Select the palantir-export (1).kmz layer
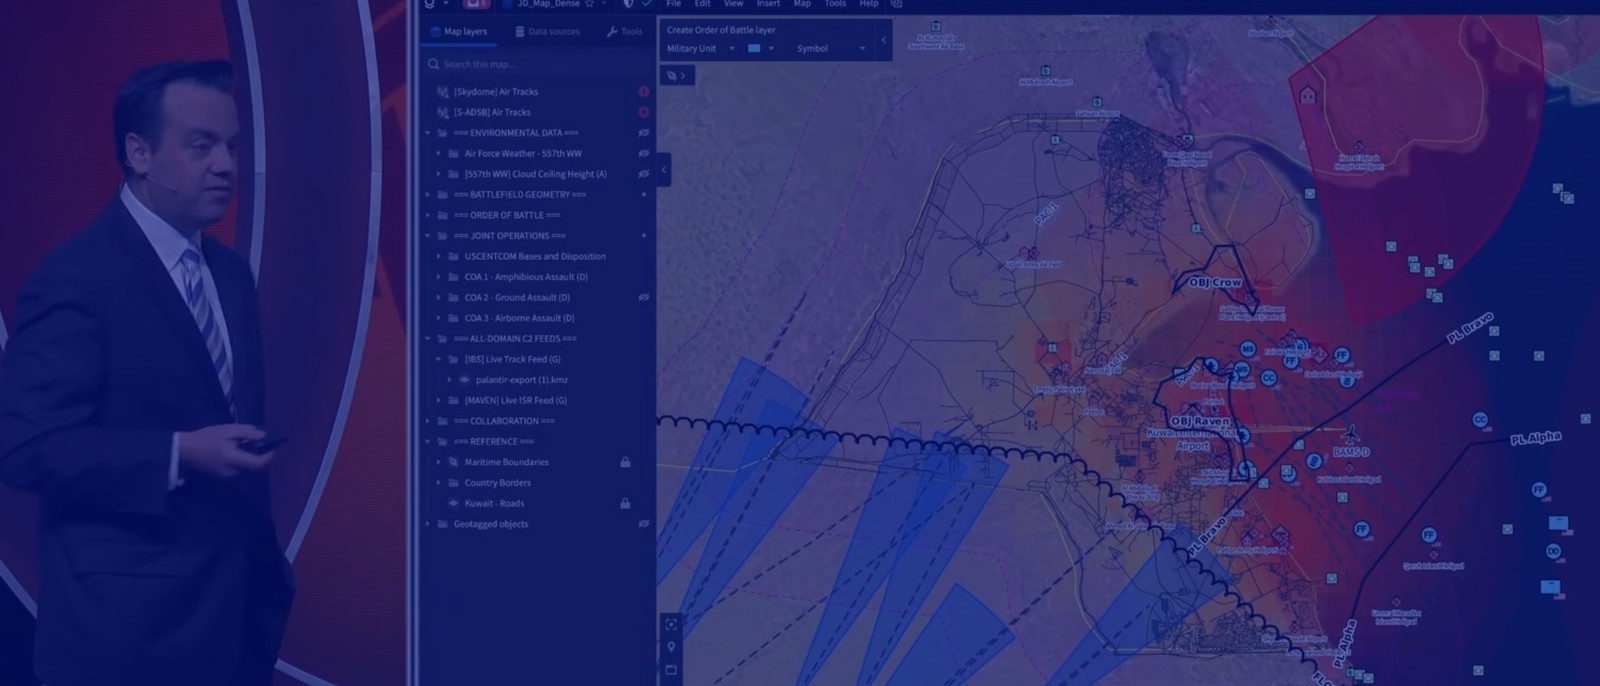Viewport: 1600px width, 686px height. pyautogui.click(x=521, y=380)
